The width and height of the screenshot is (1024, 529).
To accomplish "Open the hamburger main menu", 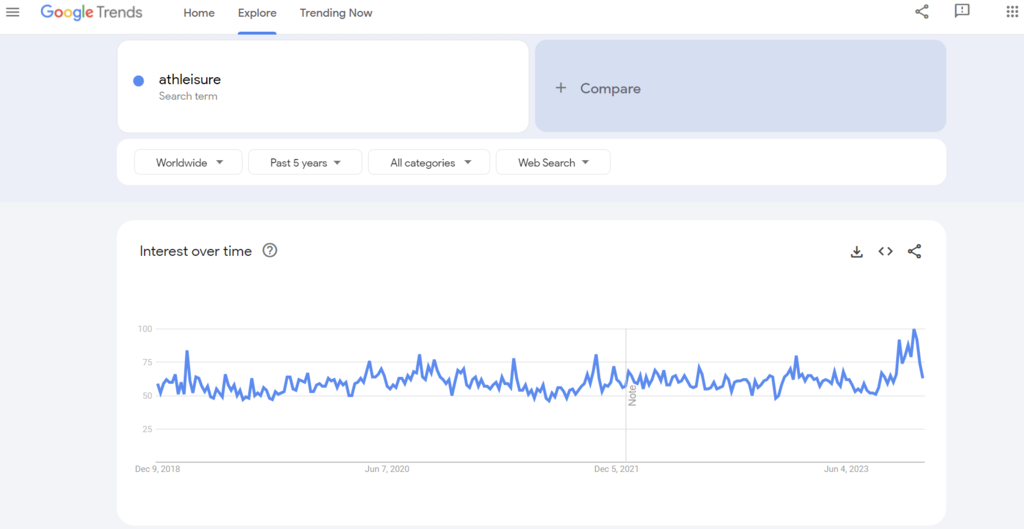I will click(12, 13).
